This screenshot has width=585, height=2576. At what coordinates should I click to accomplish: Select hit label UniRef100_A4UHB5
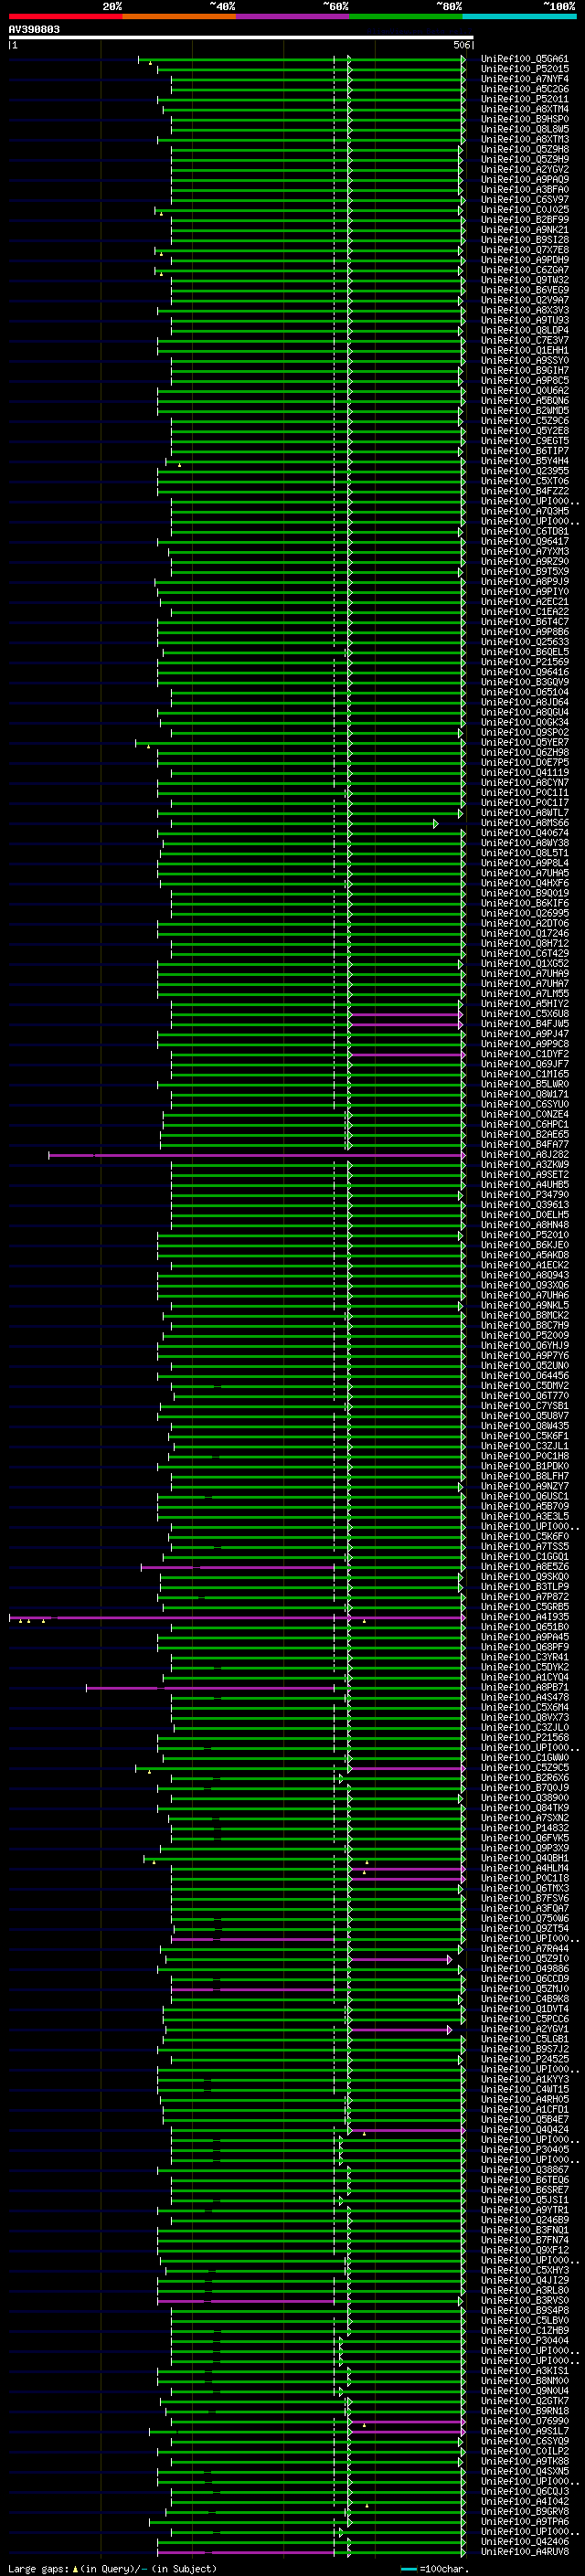pyautogui.click(x=524, y=1185)
